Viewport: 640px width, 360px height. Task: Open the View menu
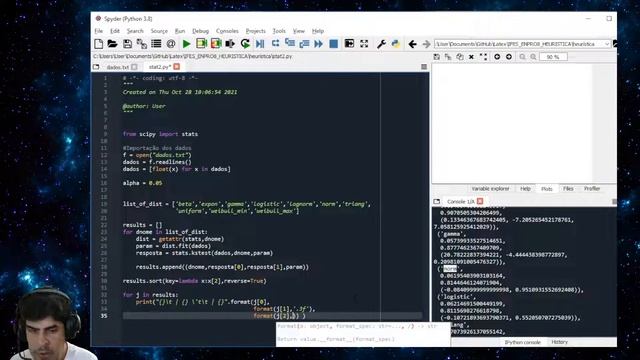[x=298, y=31]
